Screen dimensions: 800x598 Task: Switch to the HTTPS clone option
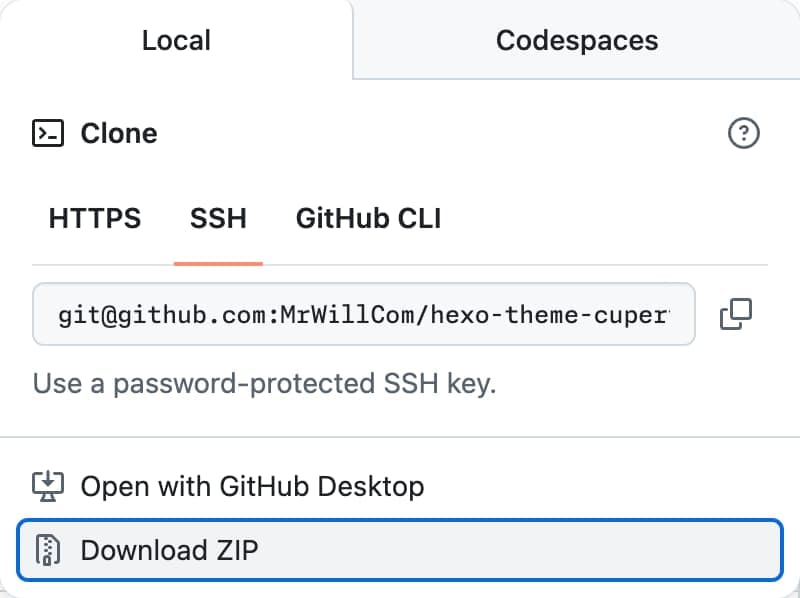95,218
